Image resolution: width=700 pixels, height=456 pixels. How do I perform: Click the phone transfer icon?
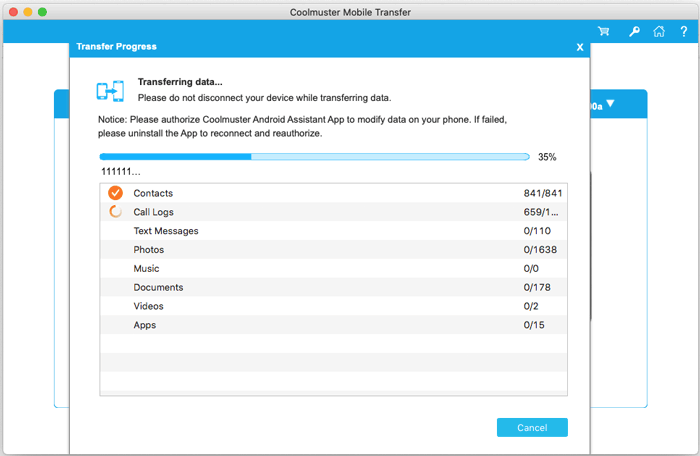click(x=110, y=91)
